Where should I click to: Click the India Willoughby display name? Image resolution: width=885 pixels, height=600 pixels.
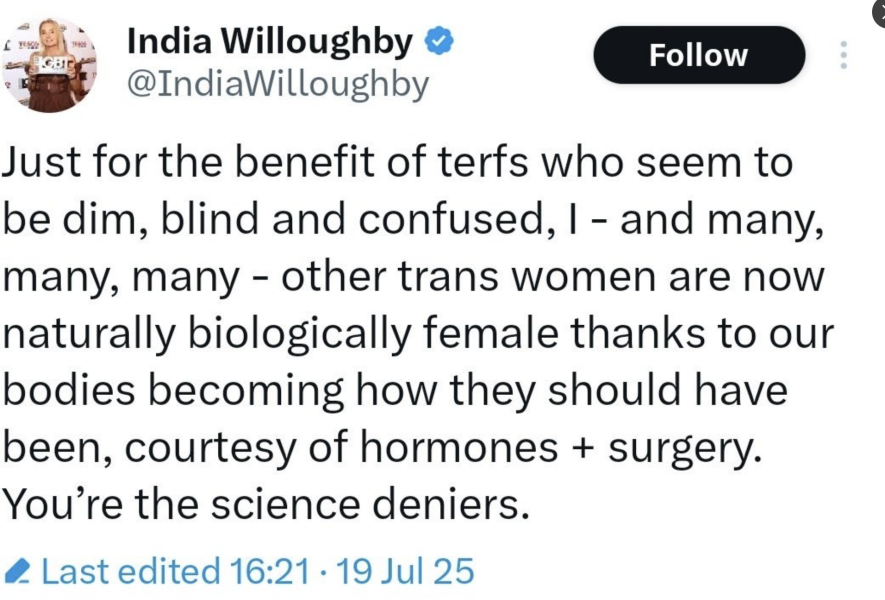click(270, 41)
